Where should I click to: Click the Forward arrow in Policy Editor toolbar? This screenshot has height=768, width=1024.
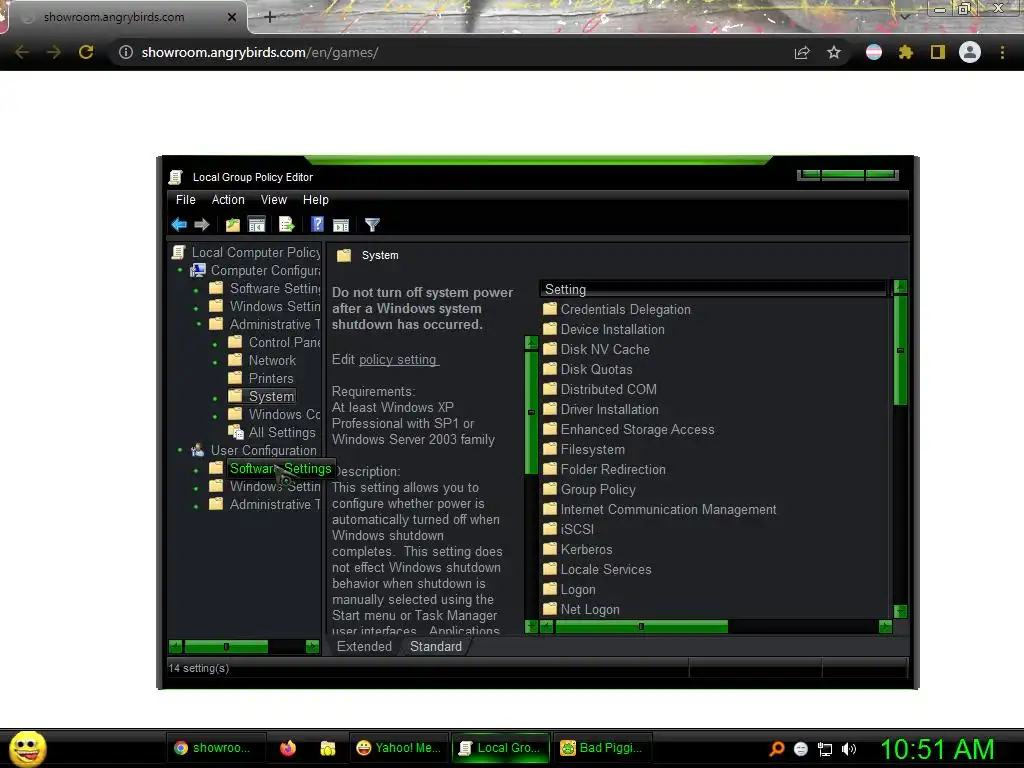point(202,225)
